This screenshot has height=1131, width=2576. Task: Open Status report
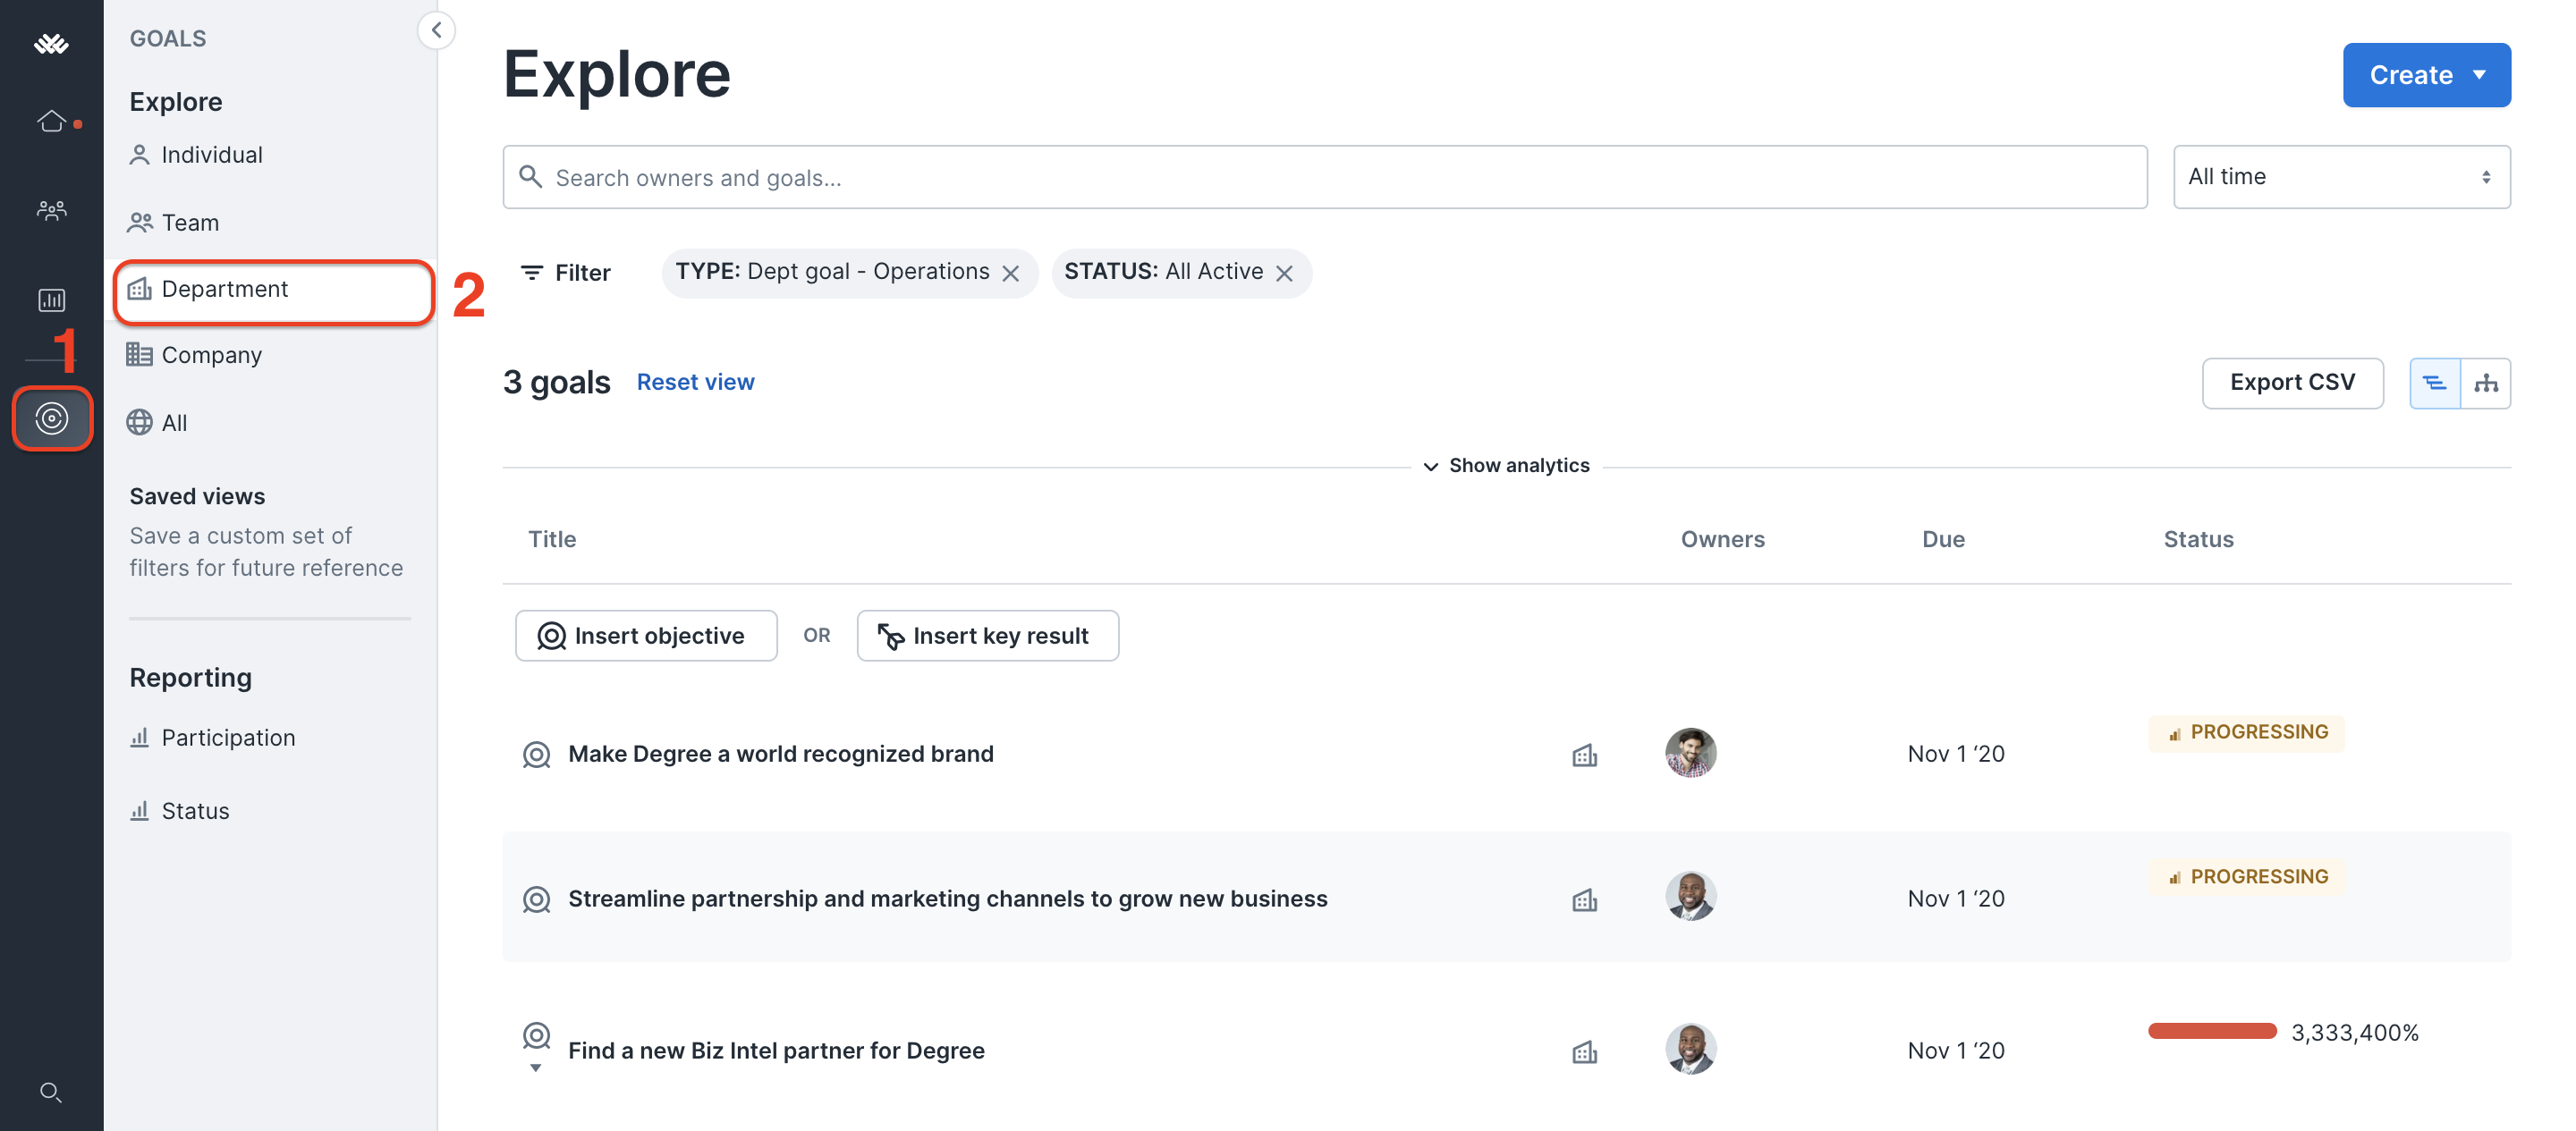pyautogui.click(x=180, y=811)
